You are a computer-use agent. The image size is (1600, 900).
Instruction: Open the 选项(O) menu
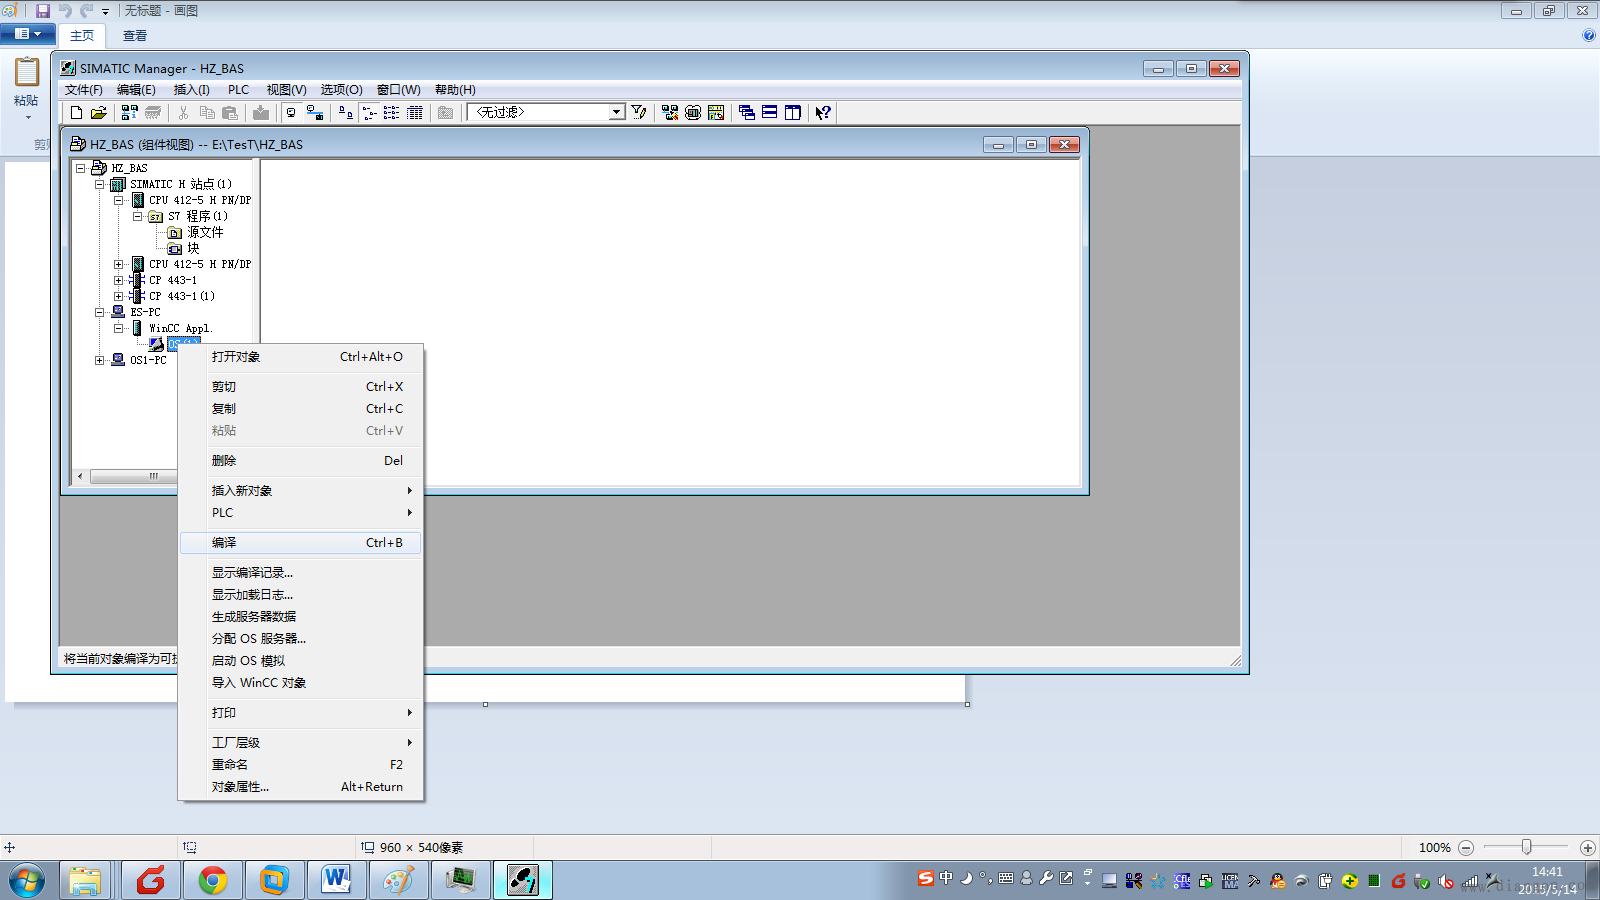[x=341, y=90]
